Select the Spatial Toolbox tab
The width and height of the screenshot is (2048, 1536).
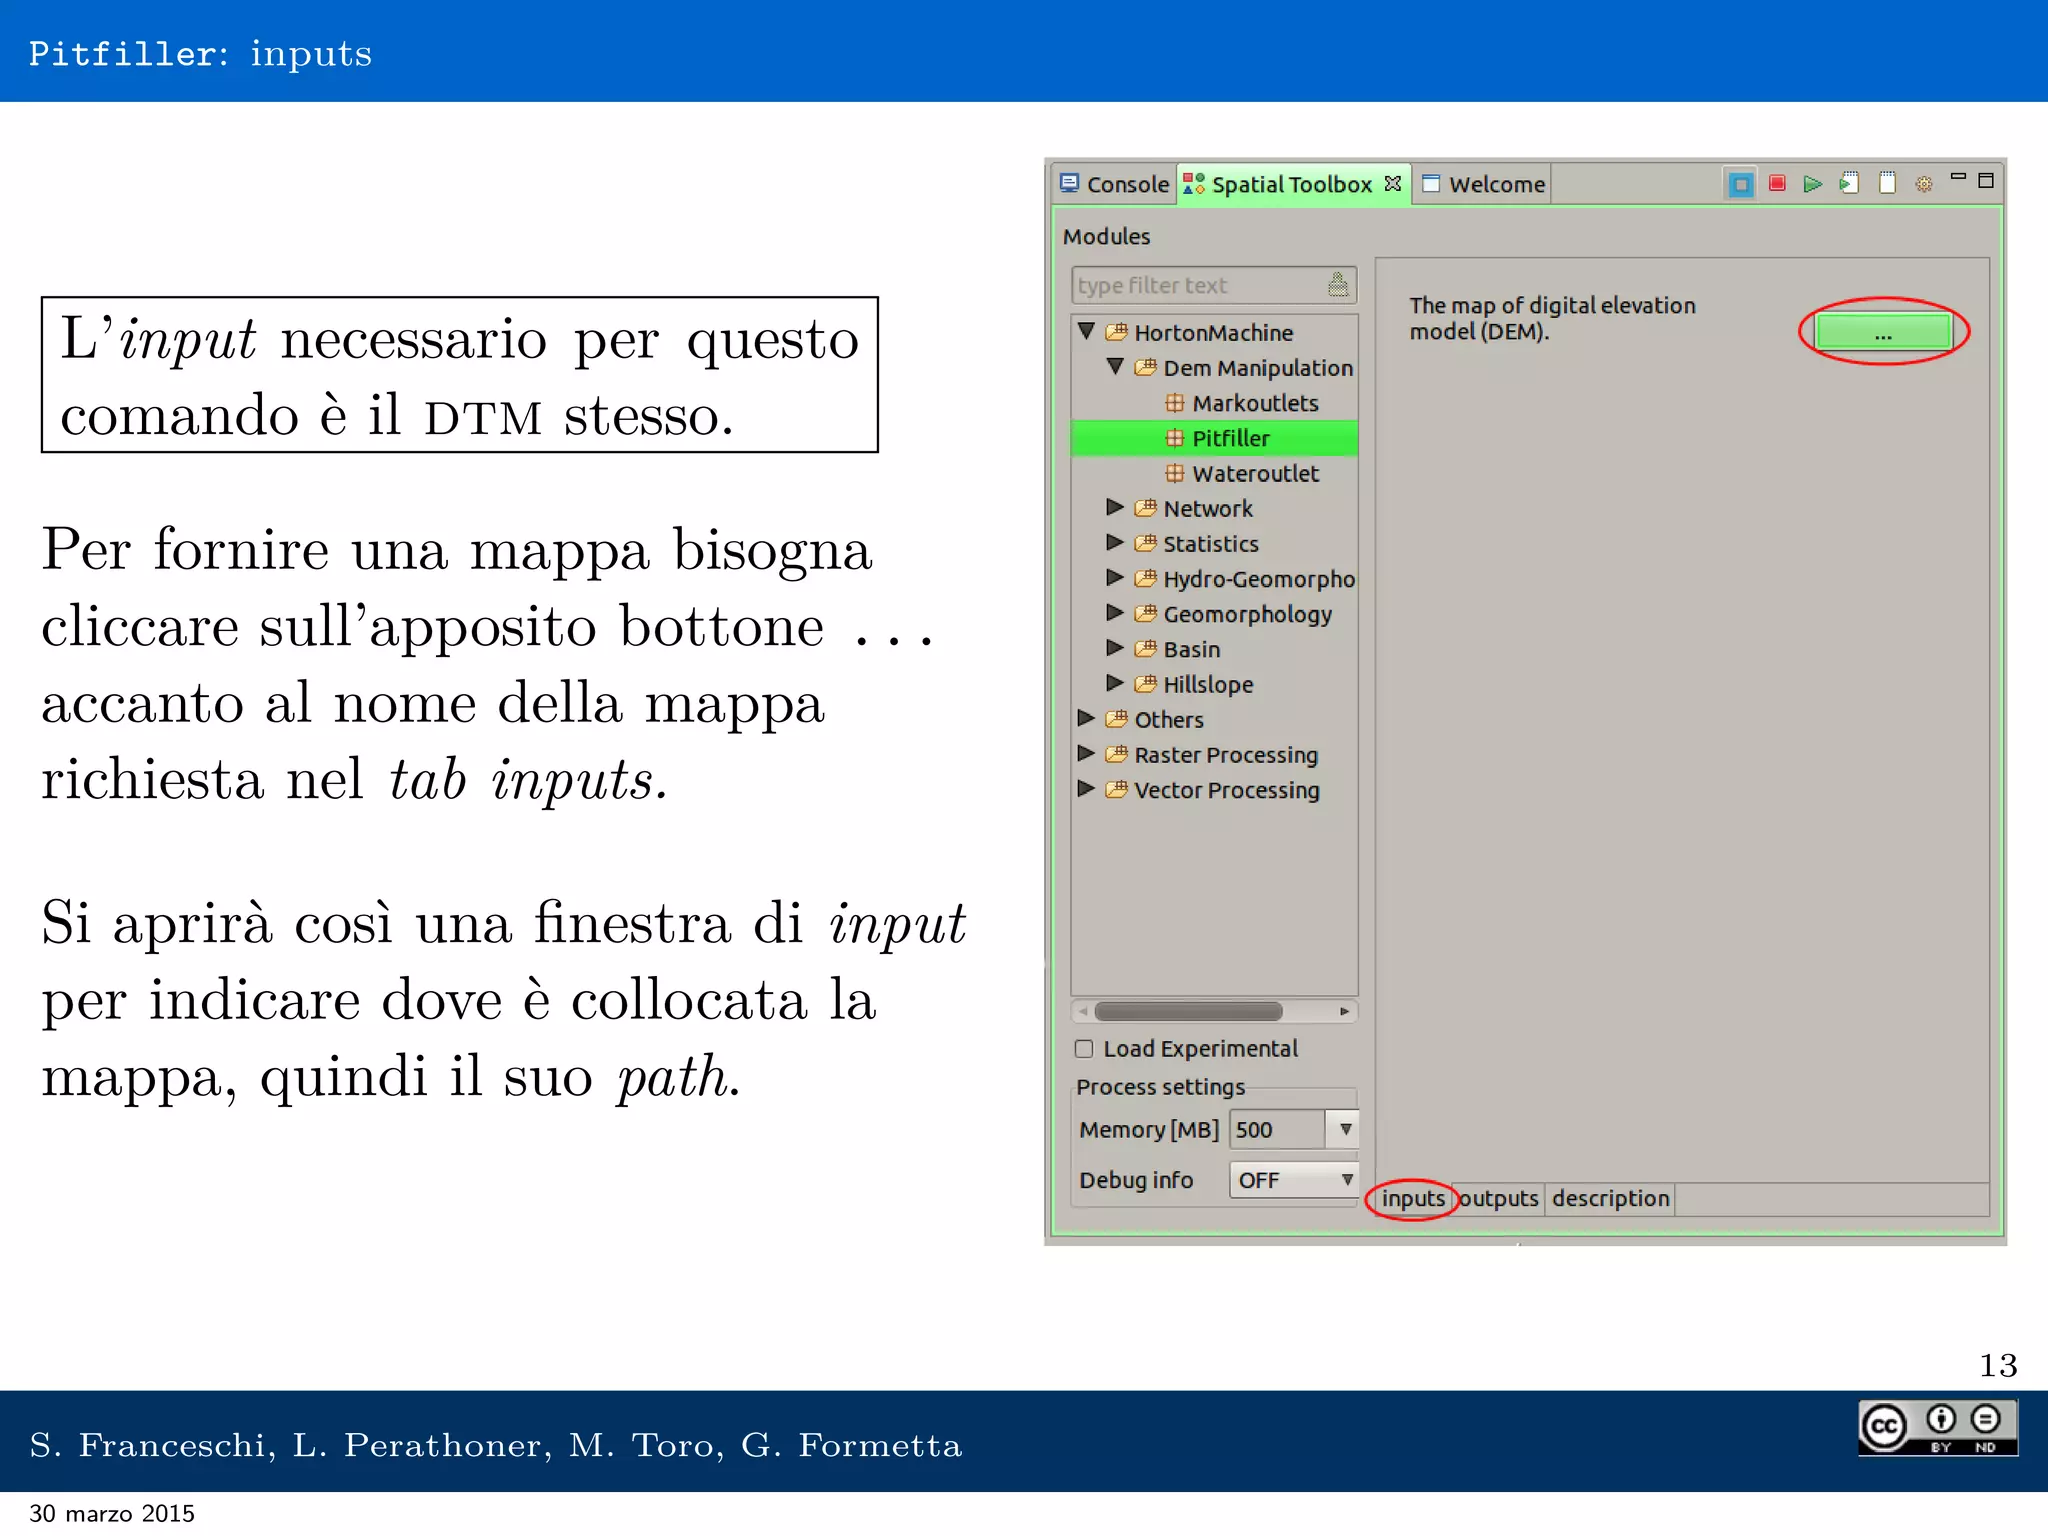[x=1294, y=184]
